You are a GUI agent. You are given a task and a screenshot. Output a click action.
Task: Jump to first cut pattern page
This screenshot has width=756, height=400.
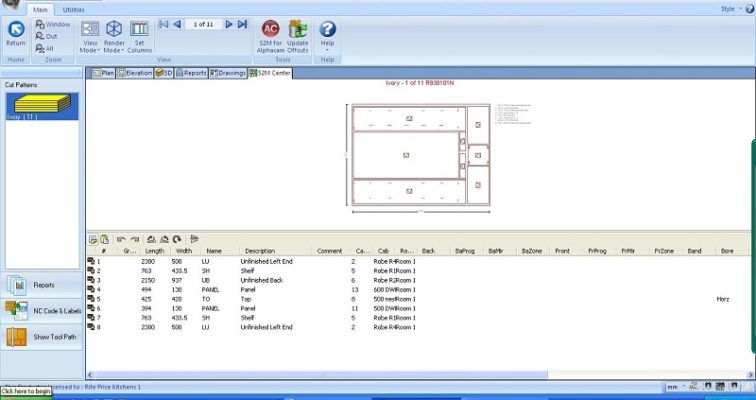point(164,24)
